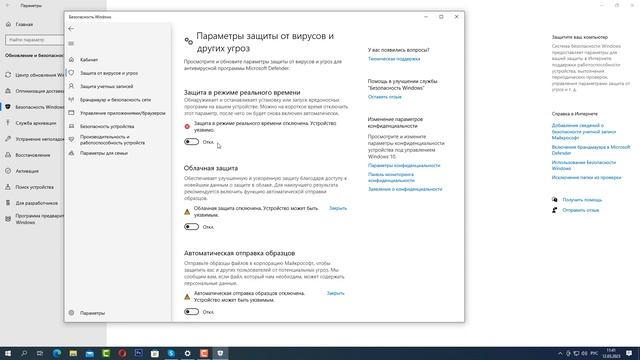Toggle Защита в режиме реального времени switch
640x360 pixels.
[x=191, y=142]
